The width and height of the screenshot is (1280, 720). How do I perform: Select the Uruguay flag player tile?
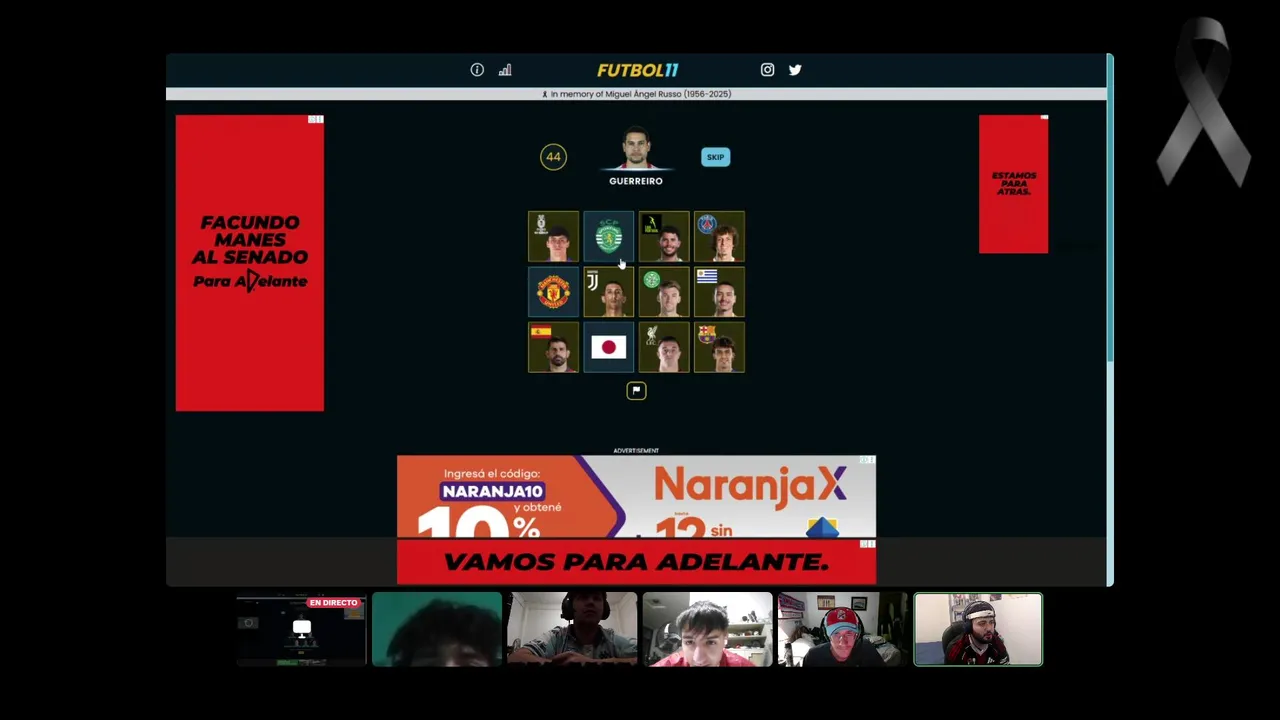(719, 292)
